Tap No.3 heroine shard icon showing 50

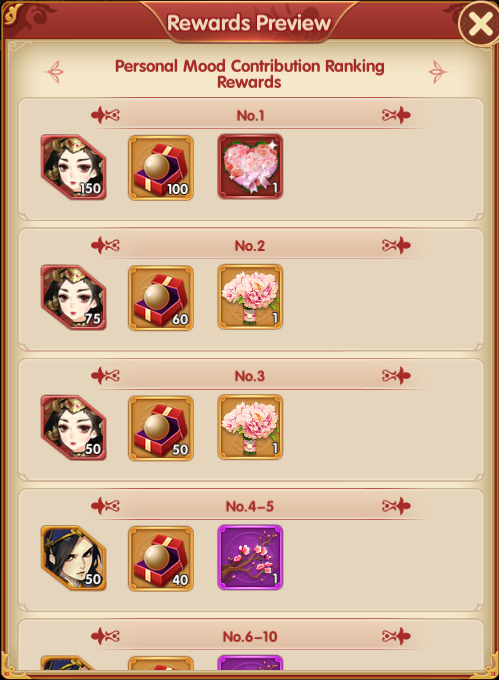pyautogui.click(x=73, y=428)
